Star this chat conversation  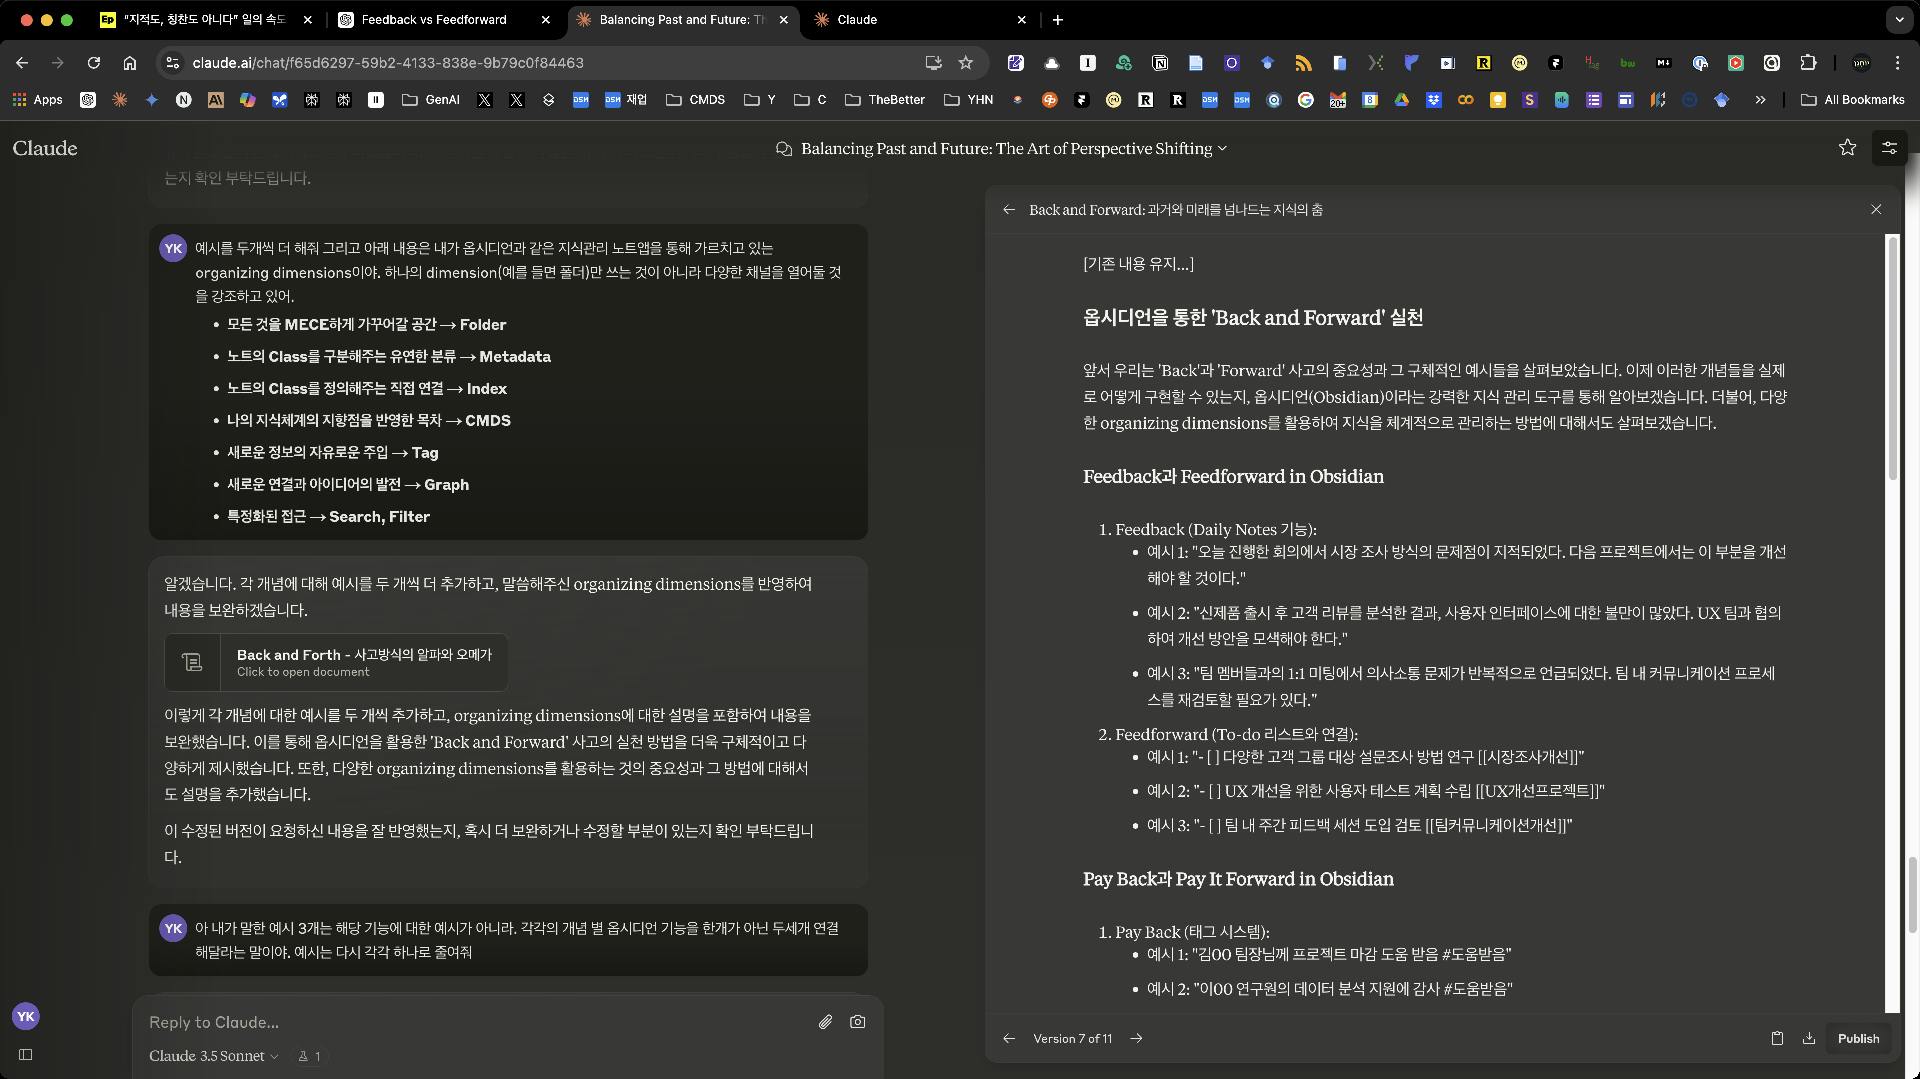click(1847, 148)
